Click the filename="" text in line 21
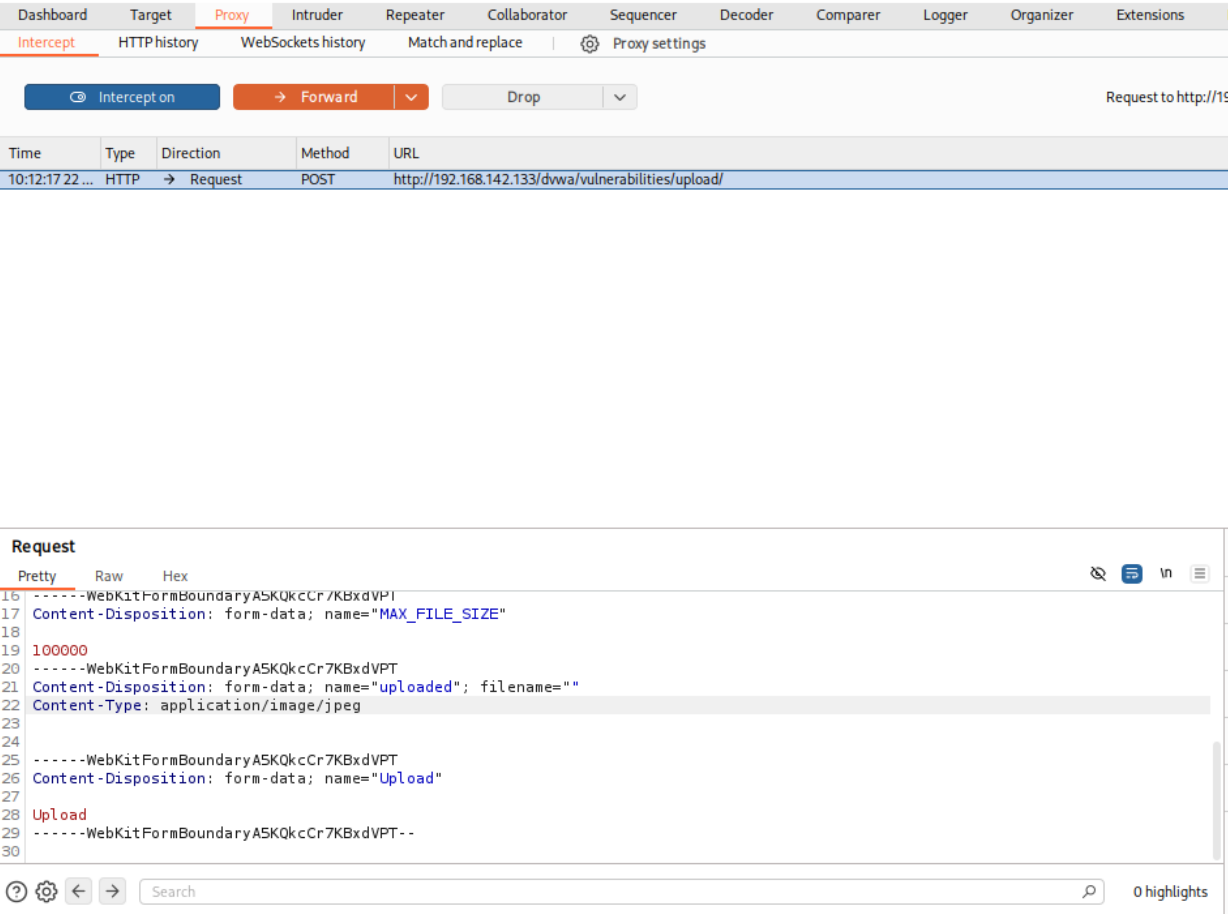This screenshot has height=914, width=1228. 530,687
